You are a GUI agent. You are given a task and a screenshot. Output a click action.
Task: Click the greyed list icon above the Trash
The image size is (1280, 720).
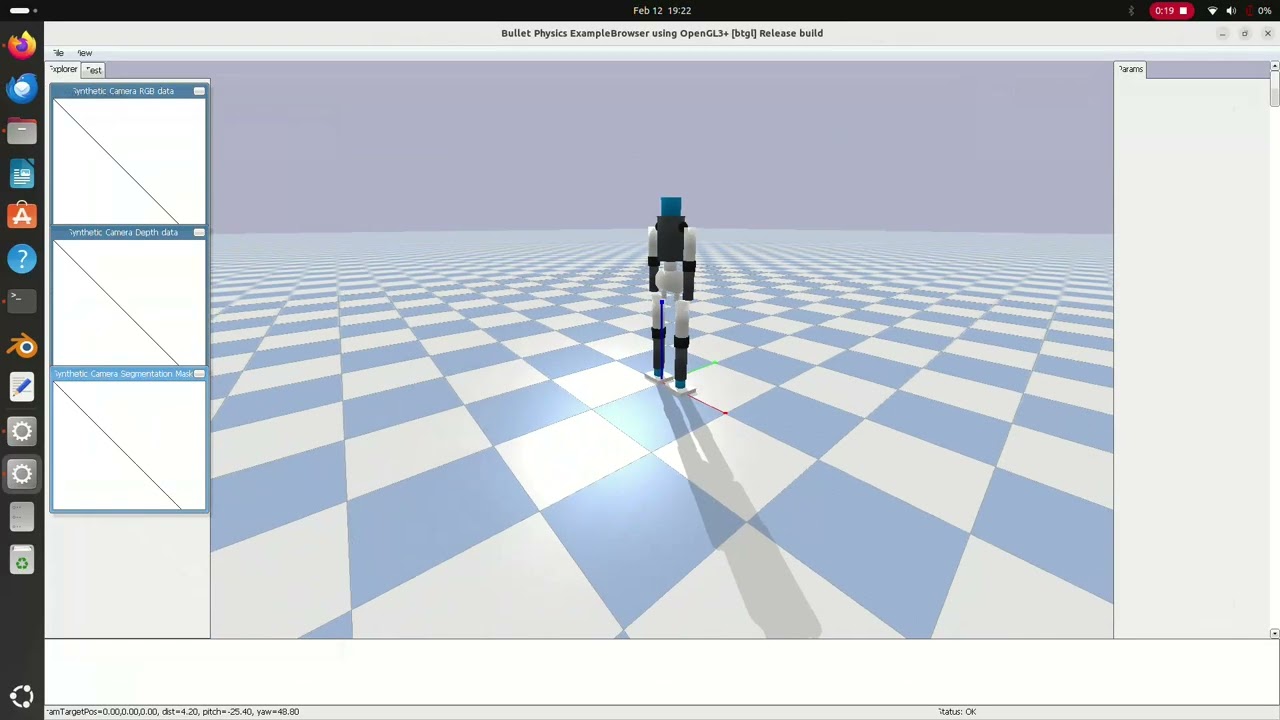(22, 516)
